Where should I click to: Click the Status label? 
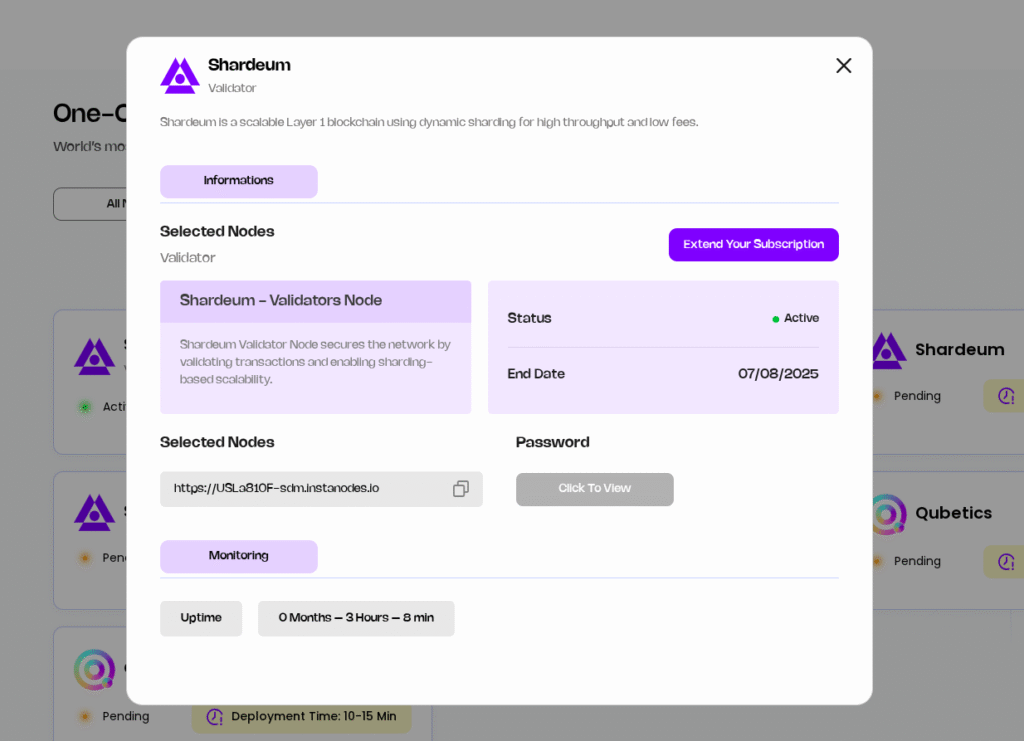tap(529, 318)
